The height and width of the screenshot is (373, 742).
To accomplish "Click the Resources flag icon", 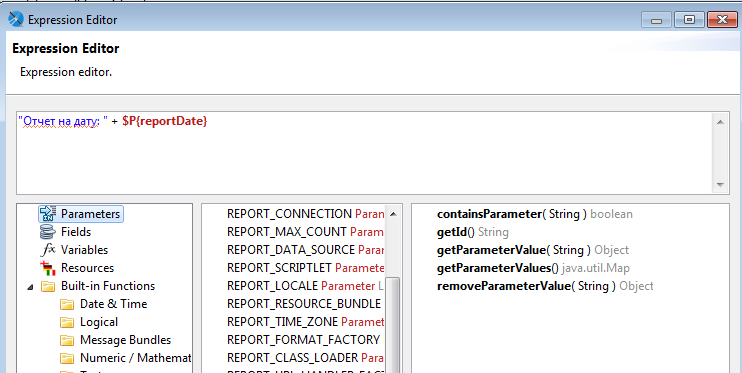I will point(48,268).
